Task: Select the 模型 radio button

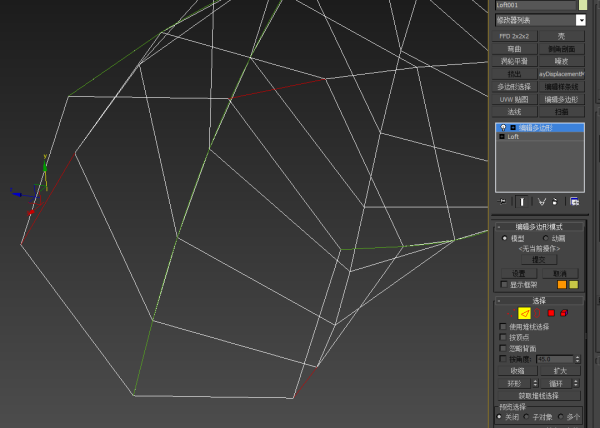Action: point(504,238)
